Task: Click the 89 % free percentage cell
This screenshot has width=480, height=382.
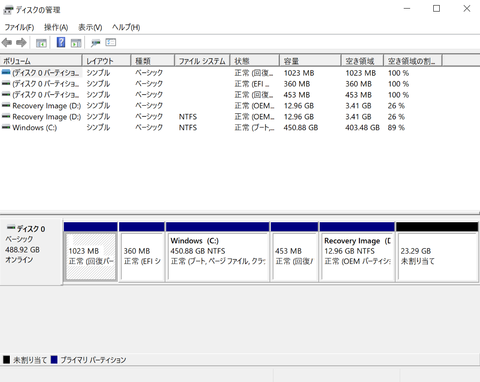Action: pos(396,128)
